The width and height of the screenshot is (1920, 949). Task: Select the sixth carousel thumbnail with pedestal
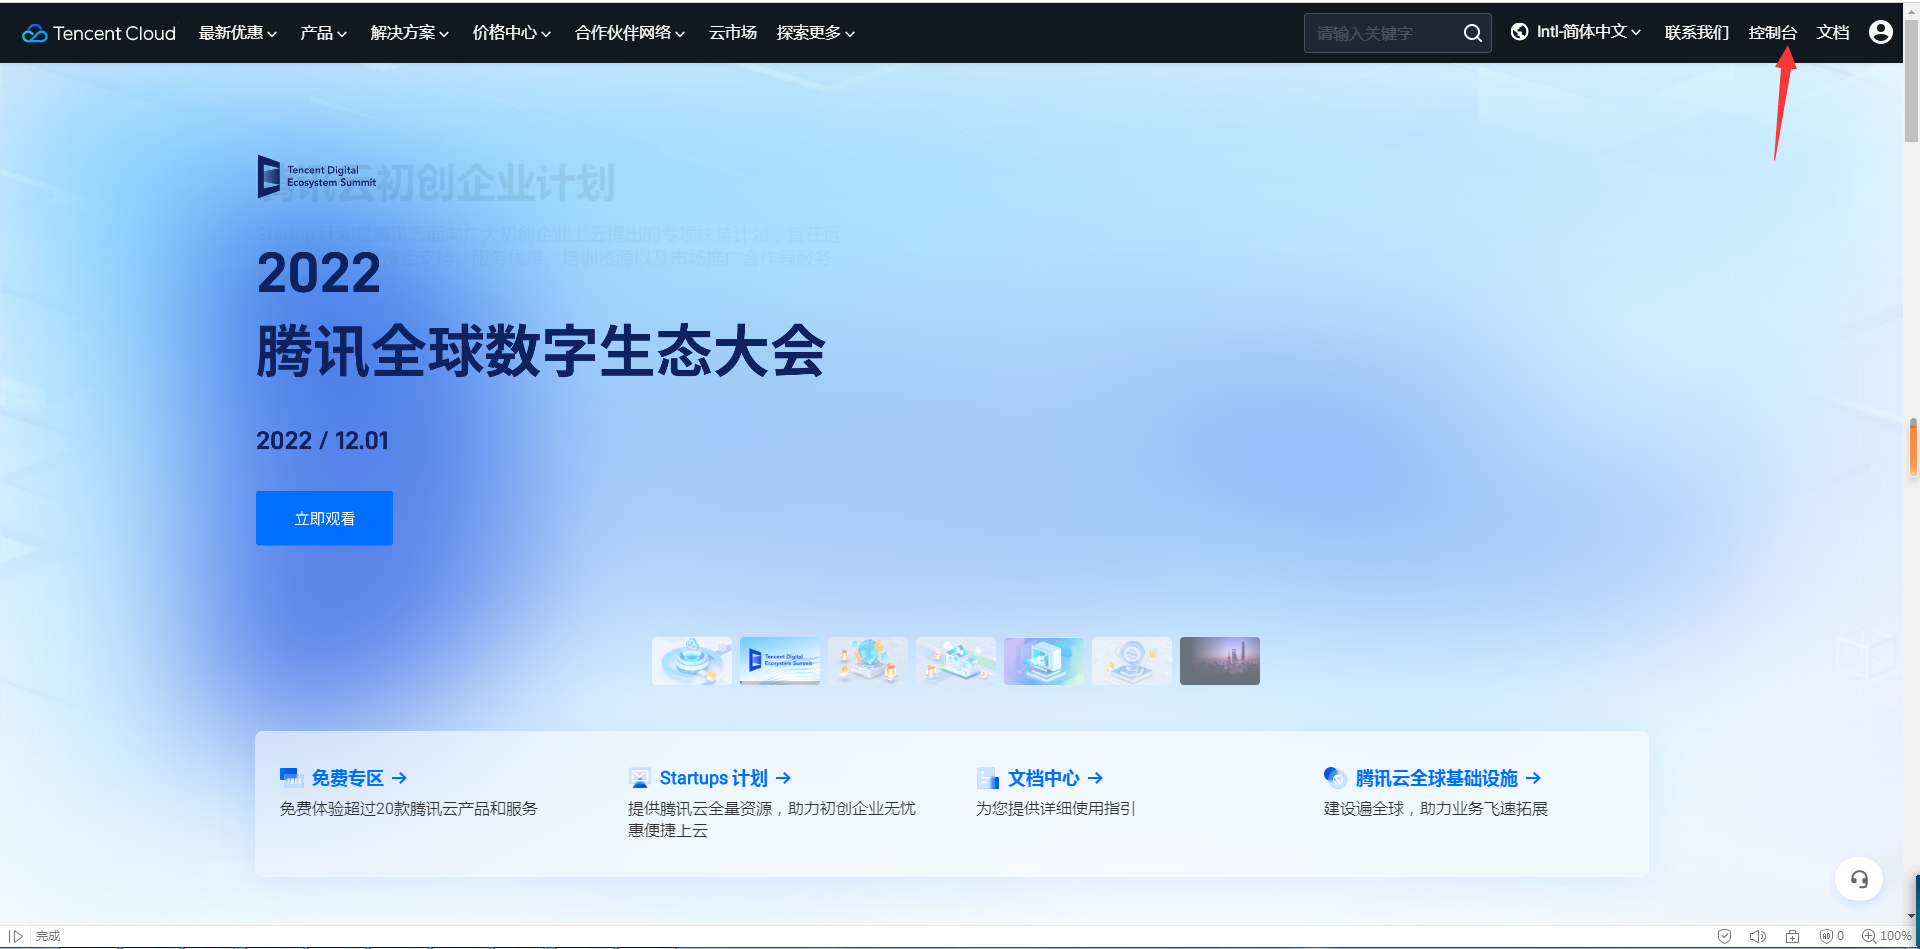tap(1132, 661)
